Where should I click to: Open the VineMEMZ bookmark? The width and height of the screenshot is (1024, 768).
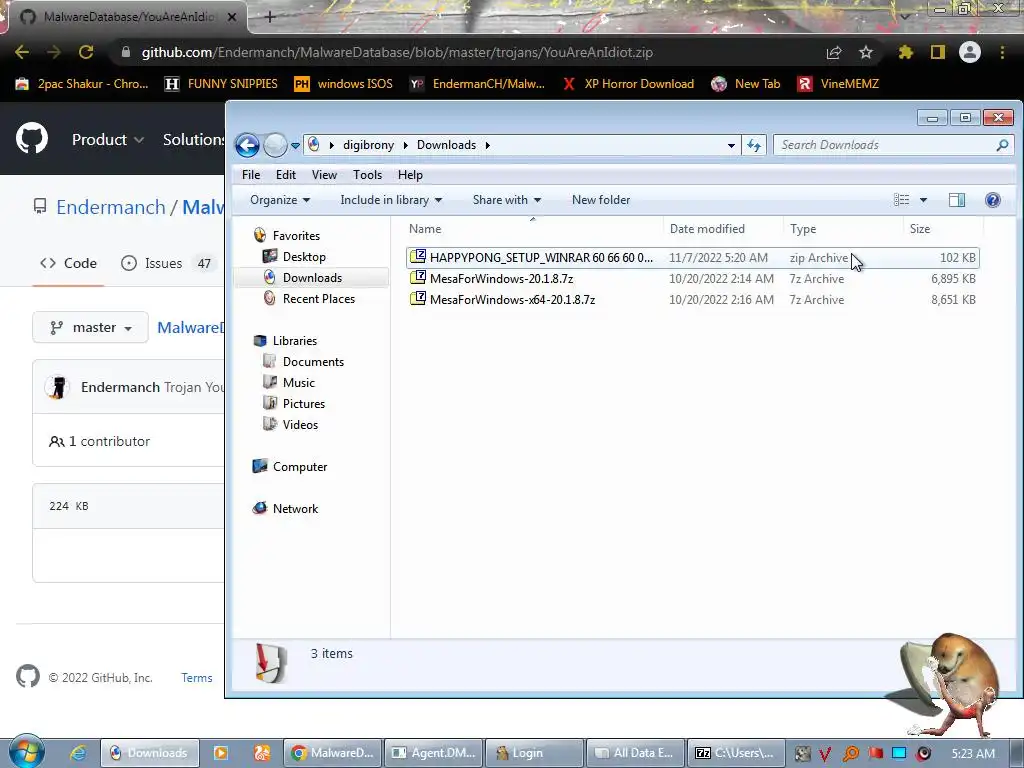pos(839,84)
